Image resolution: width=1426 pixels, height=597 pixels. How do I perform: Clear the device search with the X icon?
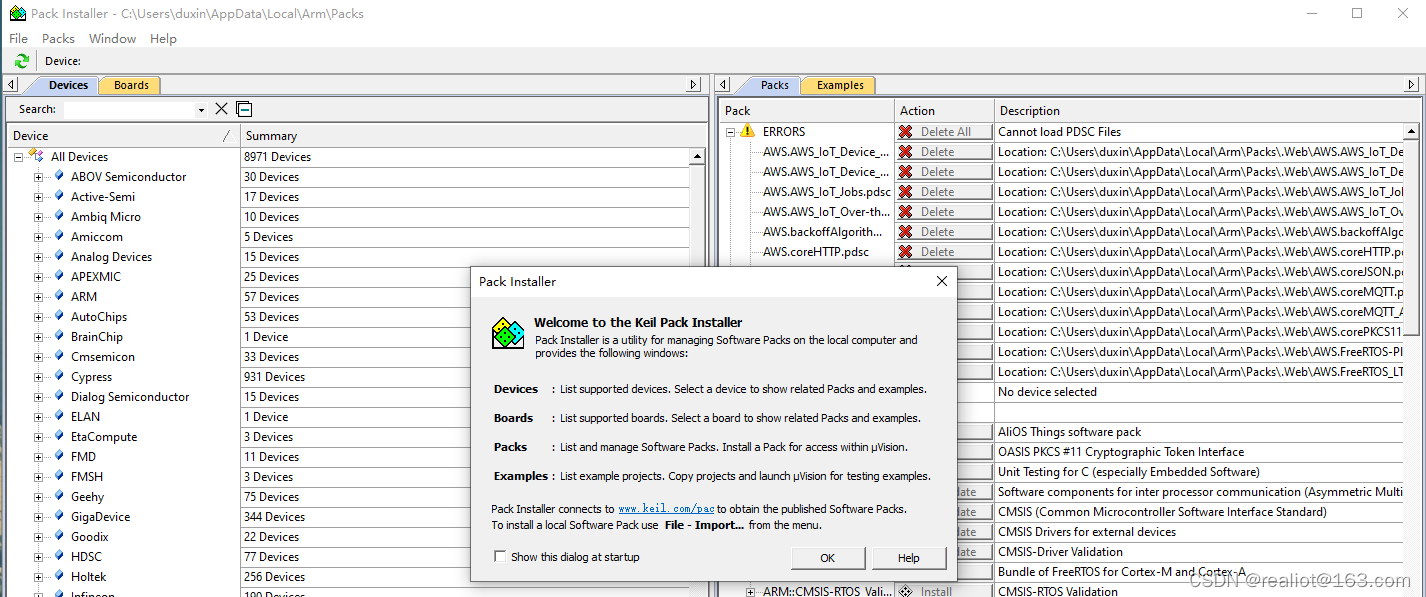[222, 109]
